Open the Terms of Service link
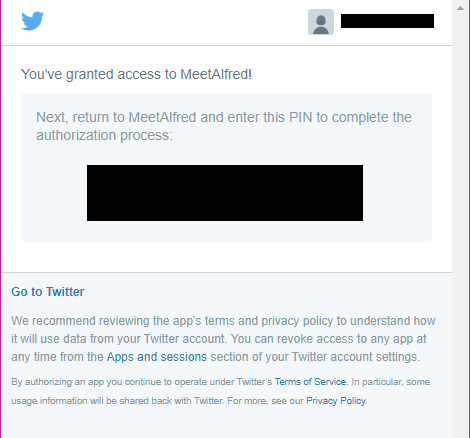 (x=310, y=382)
